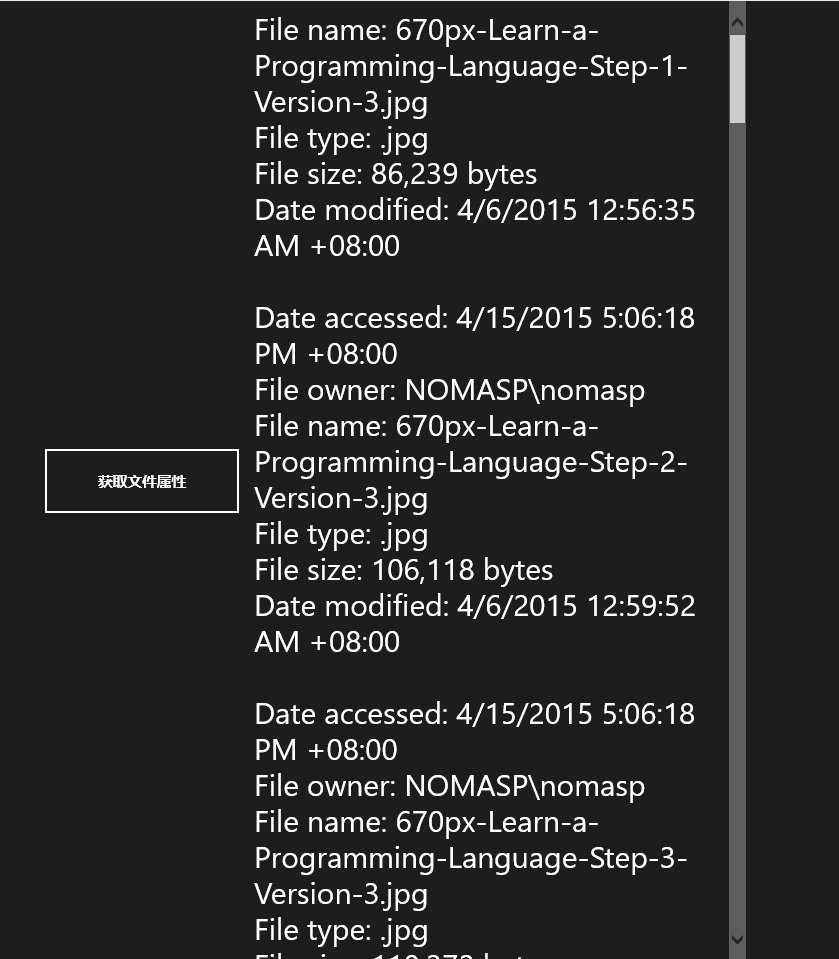The image size is (839, 959).
Task: Click the second "File owner: NOMASP\nomasp" line
Action: (x=449, y=786)
